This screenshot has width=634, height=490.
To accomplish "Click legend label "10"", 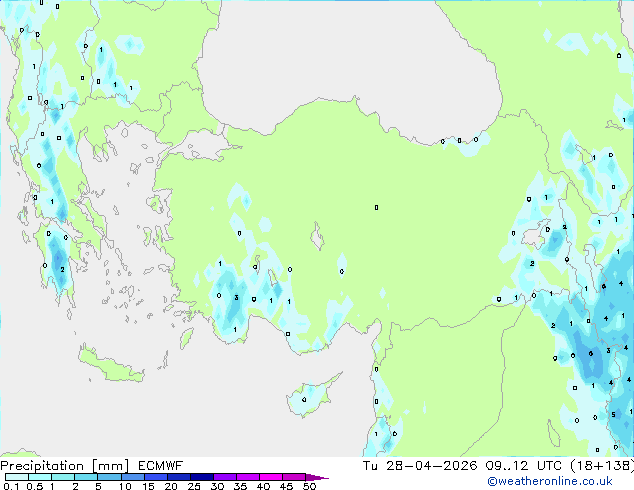I will point(125,486).
